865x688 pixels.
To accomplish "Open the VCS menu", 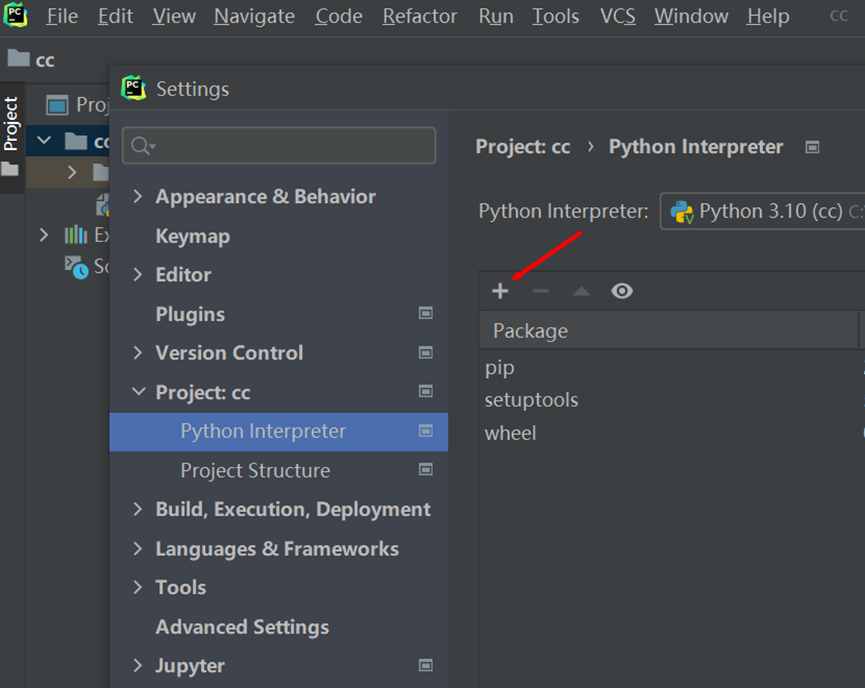I will tap(617, 16).
